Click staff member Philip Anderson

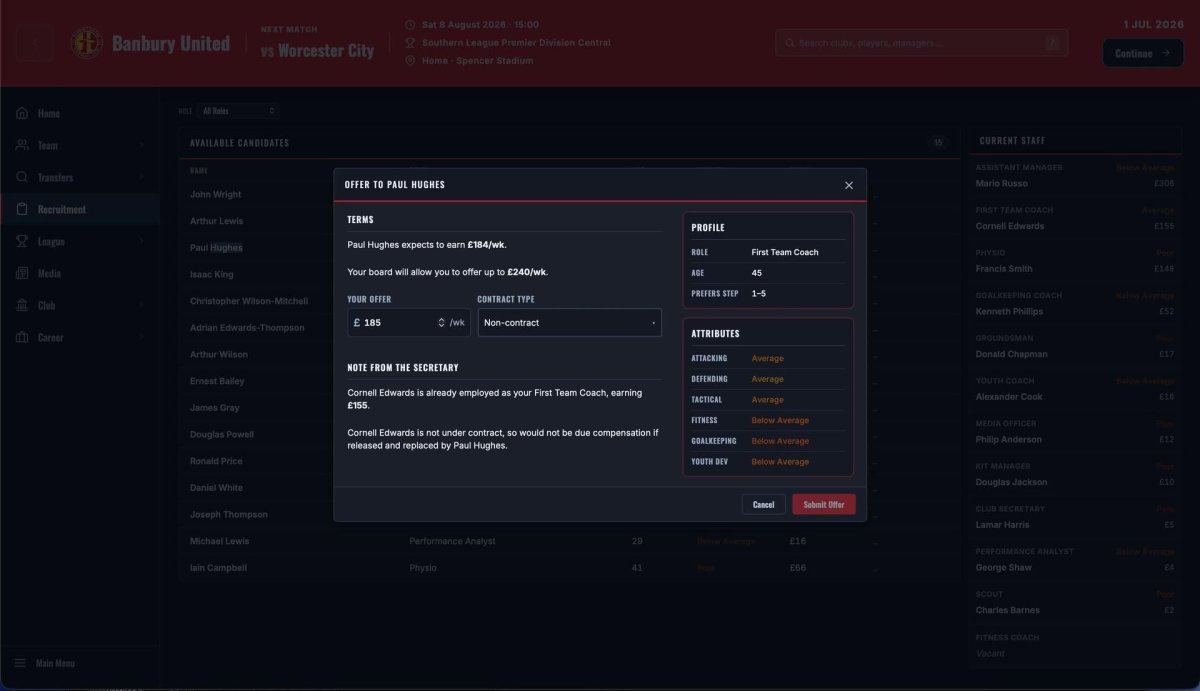[x=1009, y=439]
